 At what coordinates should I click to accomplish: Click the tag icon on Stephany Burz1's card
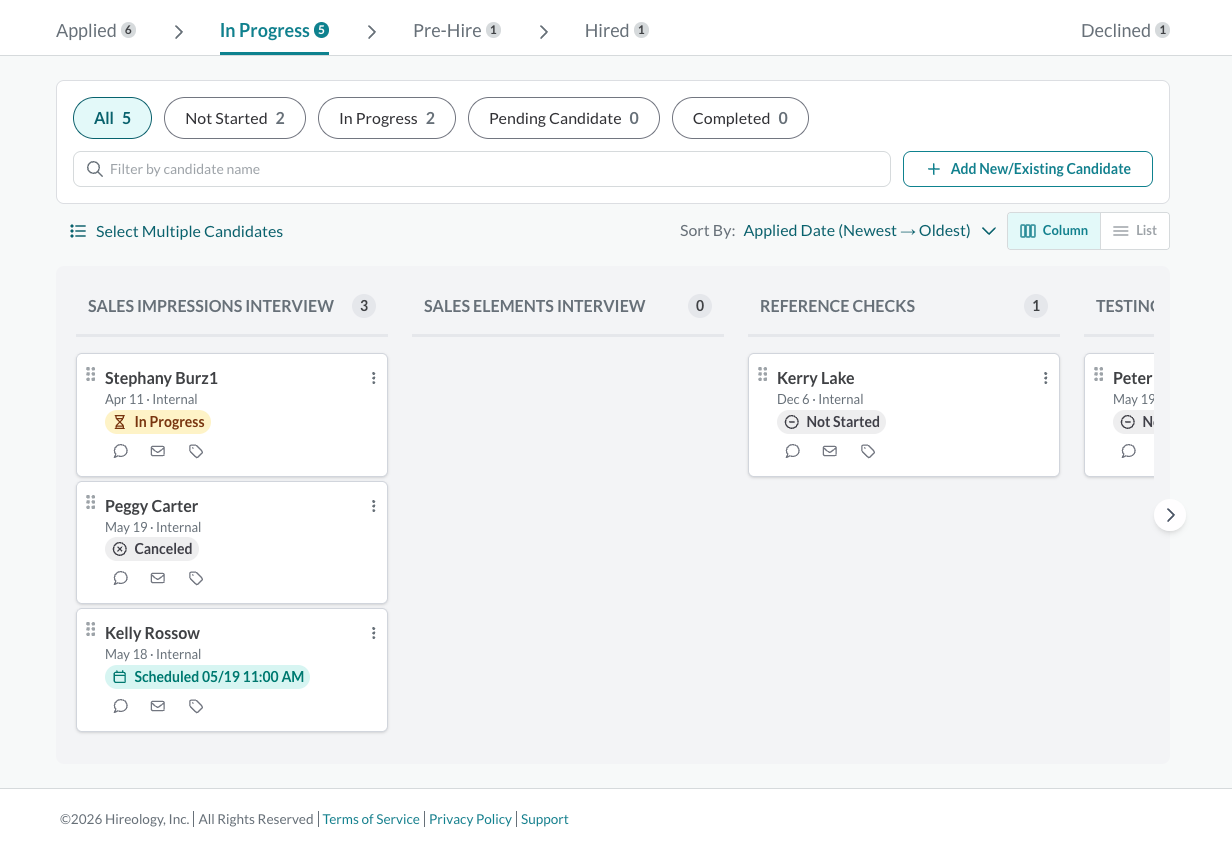coord(196,451)
